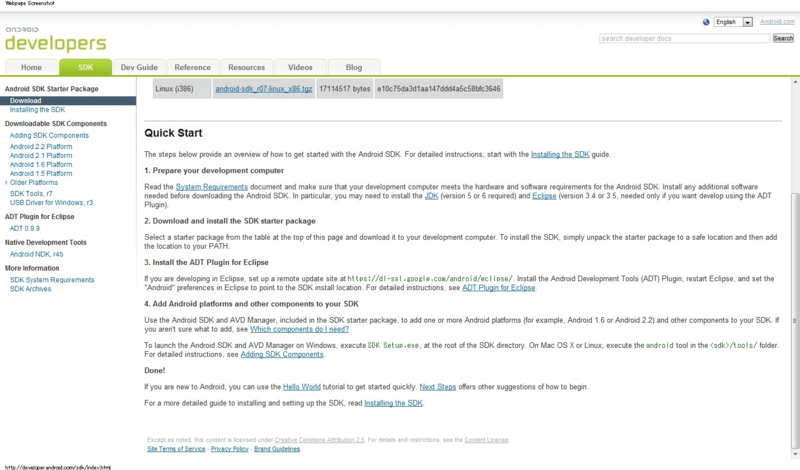Image resolution: width=800 pixels, height=470 pixels.
Task: Open Creative Commons Attribution 2.5 link
Action: (319, 440)
